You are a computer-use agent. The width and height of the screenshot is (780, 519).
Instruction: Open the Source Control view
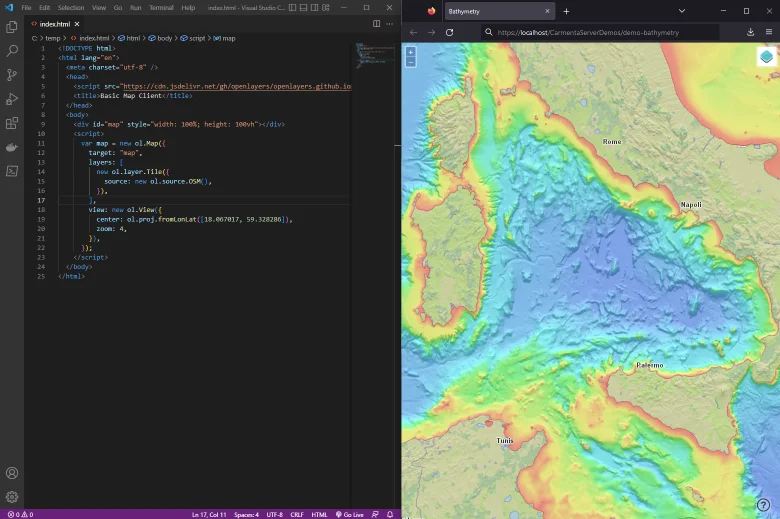pyautogui.click(x=12, y=75)
